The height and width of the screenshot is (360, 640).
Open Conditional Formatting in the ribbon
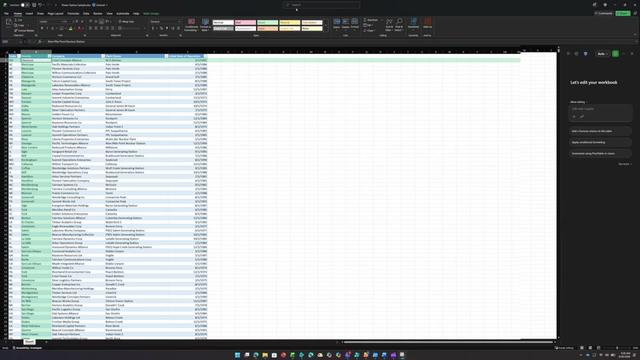coord(191,24)
